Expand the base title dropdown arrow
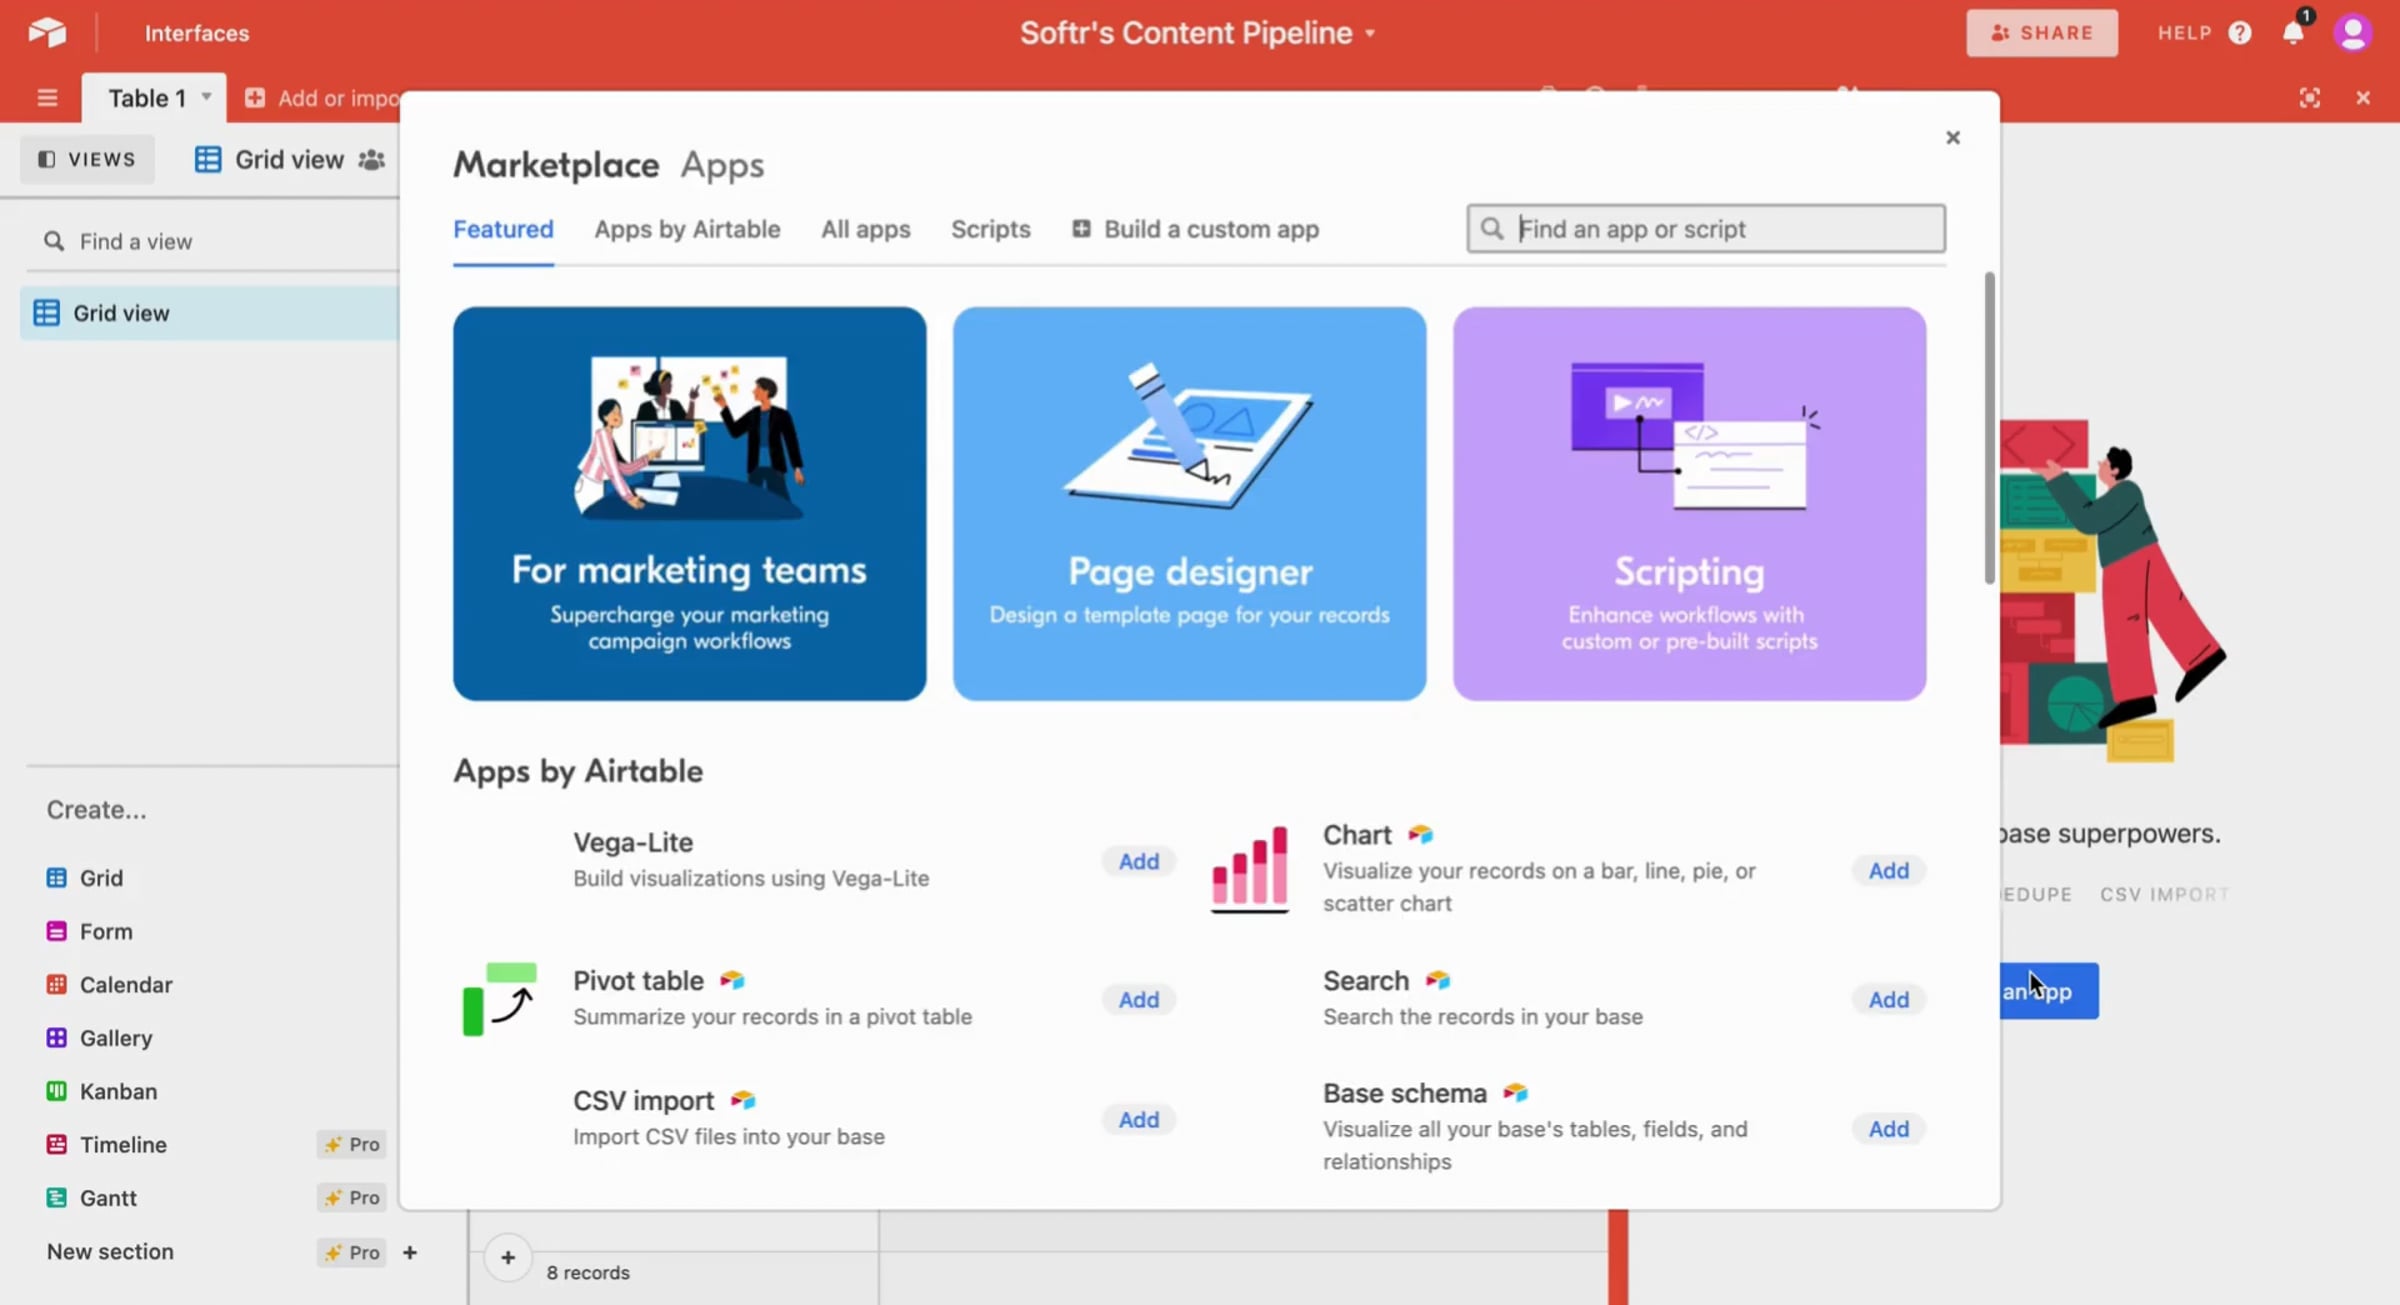2400x1305 pixels. (x=1370, y=33)
